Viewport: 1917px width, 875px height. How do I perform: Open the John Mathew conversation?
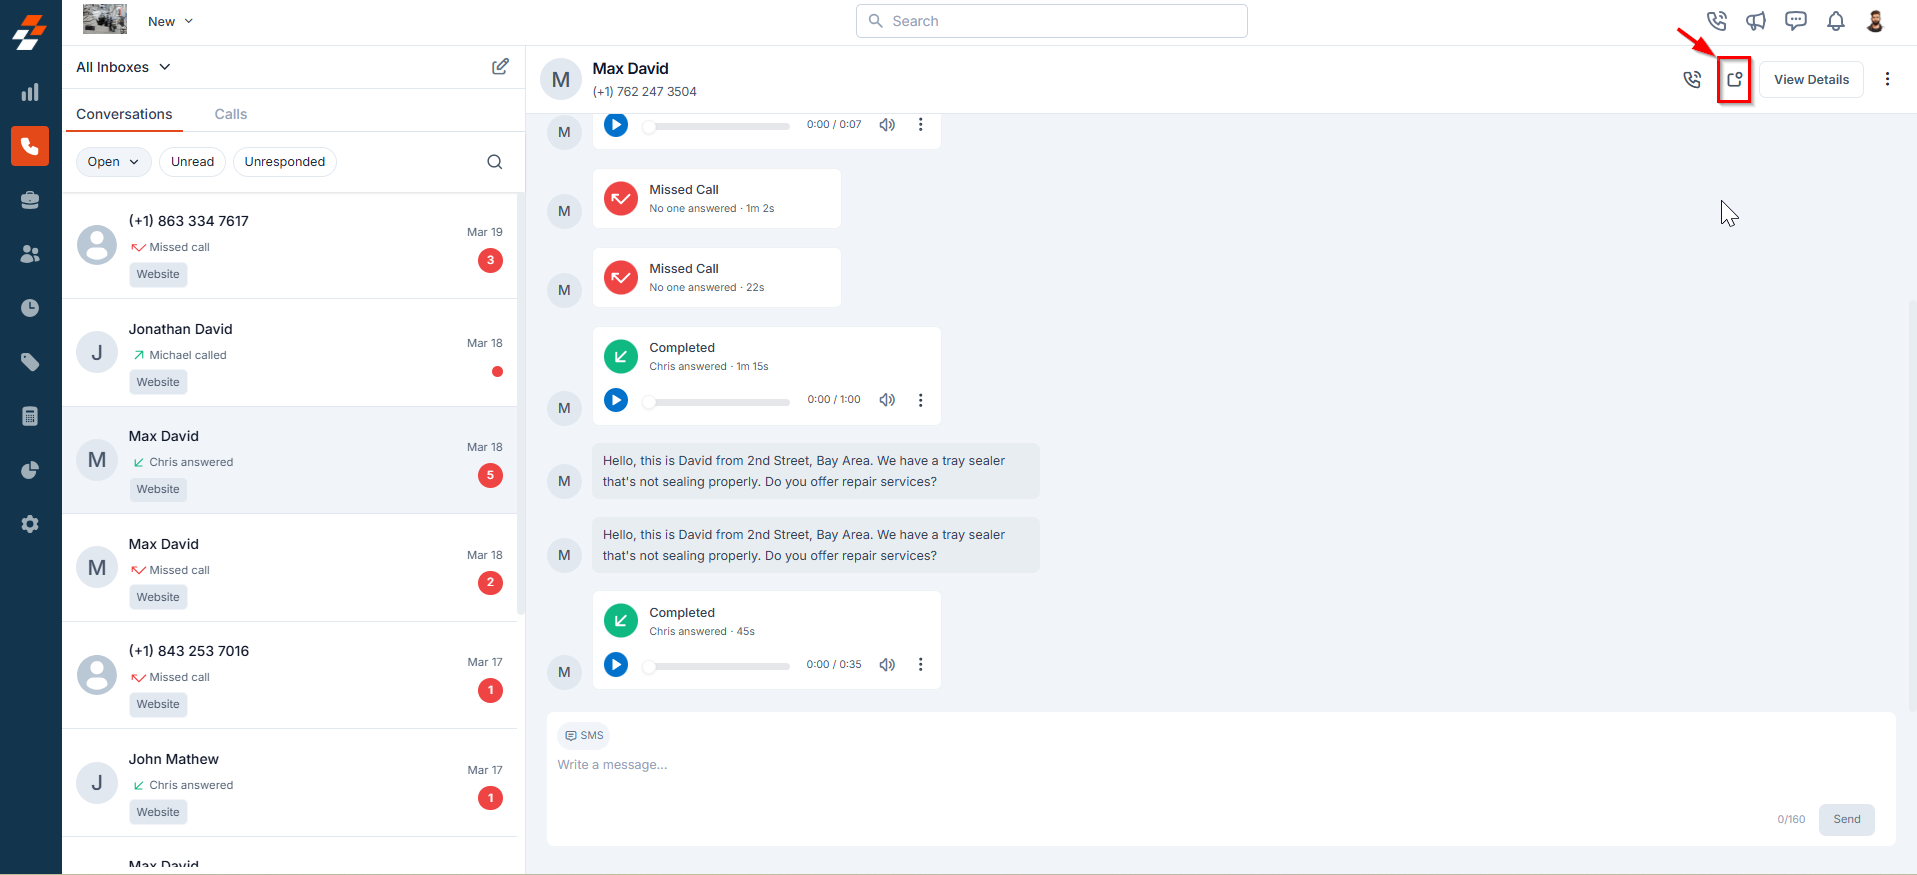click(x=289, y=784)
